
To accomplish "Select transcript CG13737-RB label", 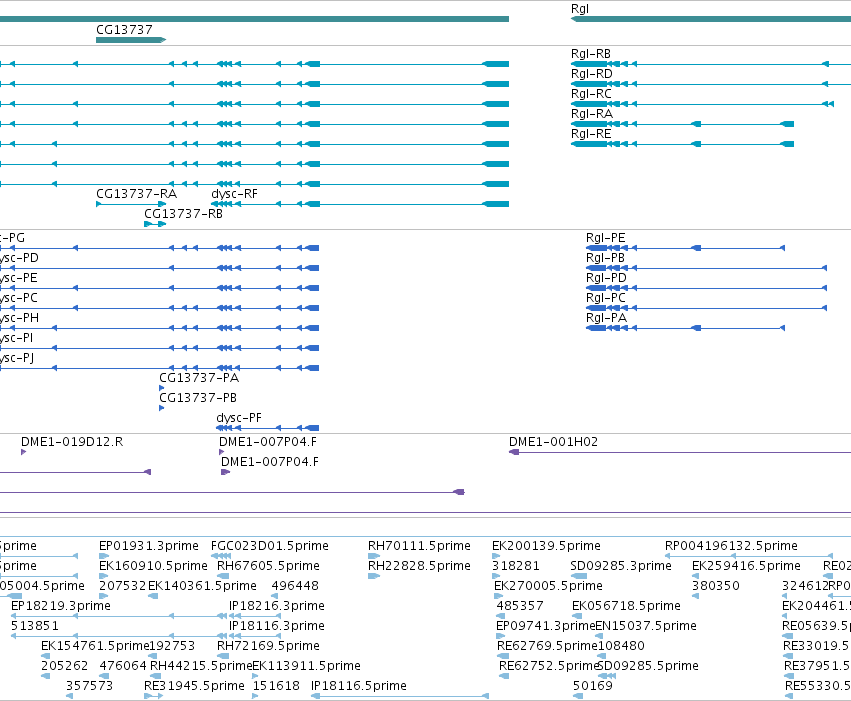I will pyautogui.click(x=183, y=214).
